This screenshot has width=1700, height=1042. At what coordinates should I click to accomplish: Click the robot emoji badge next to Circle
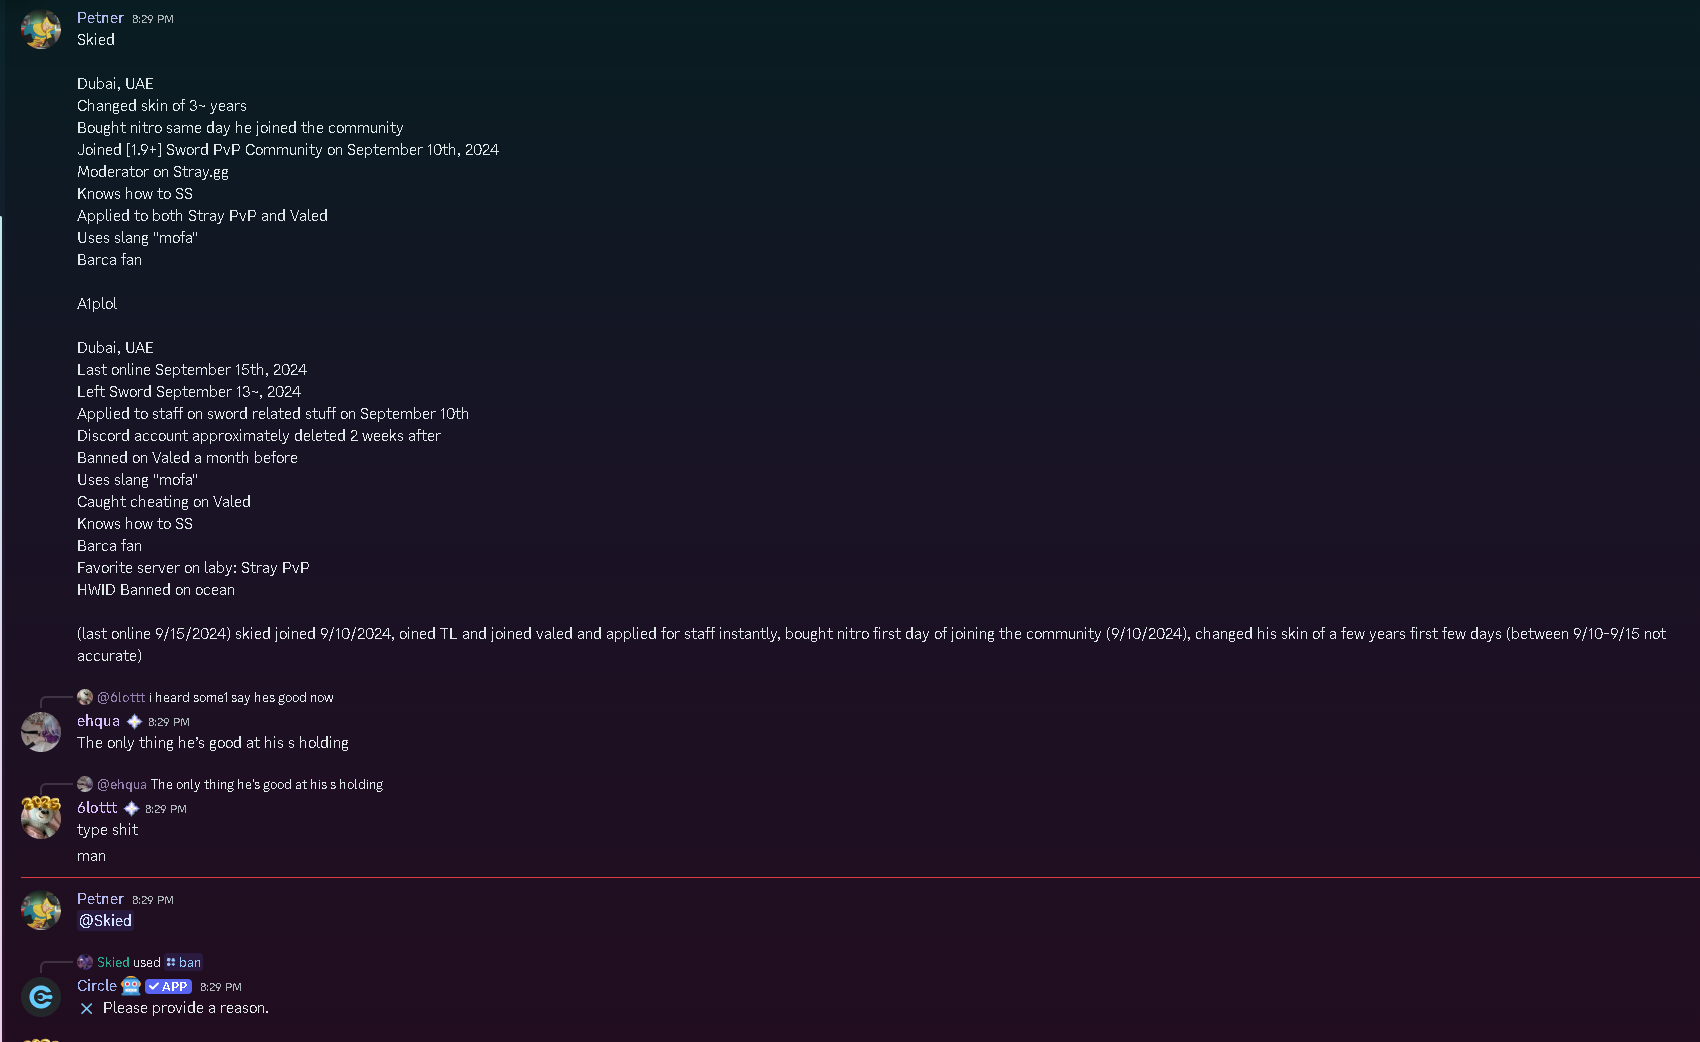[x=131, y=986]
